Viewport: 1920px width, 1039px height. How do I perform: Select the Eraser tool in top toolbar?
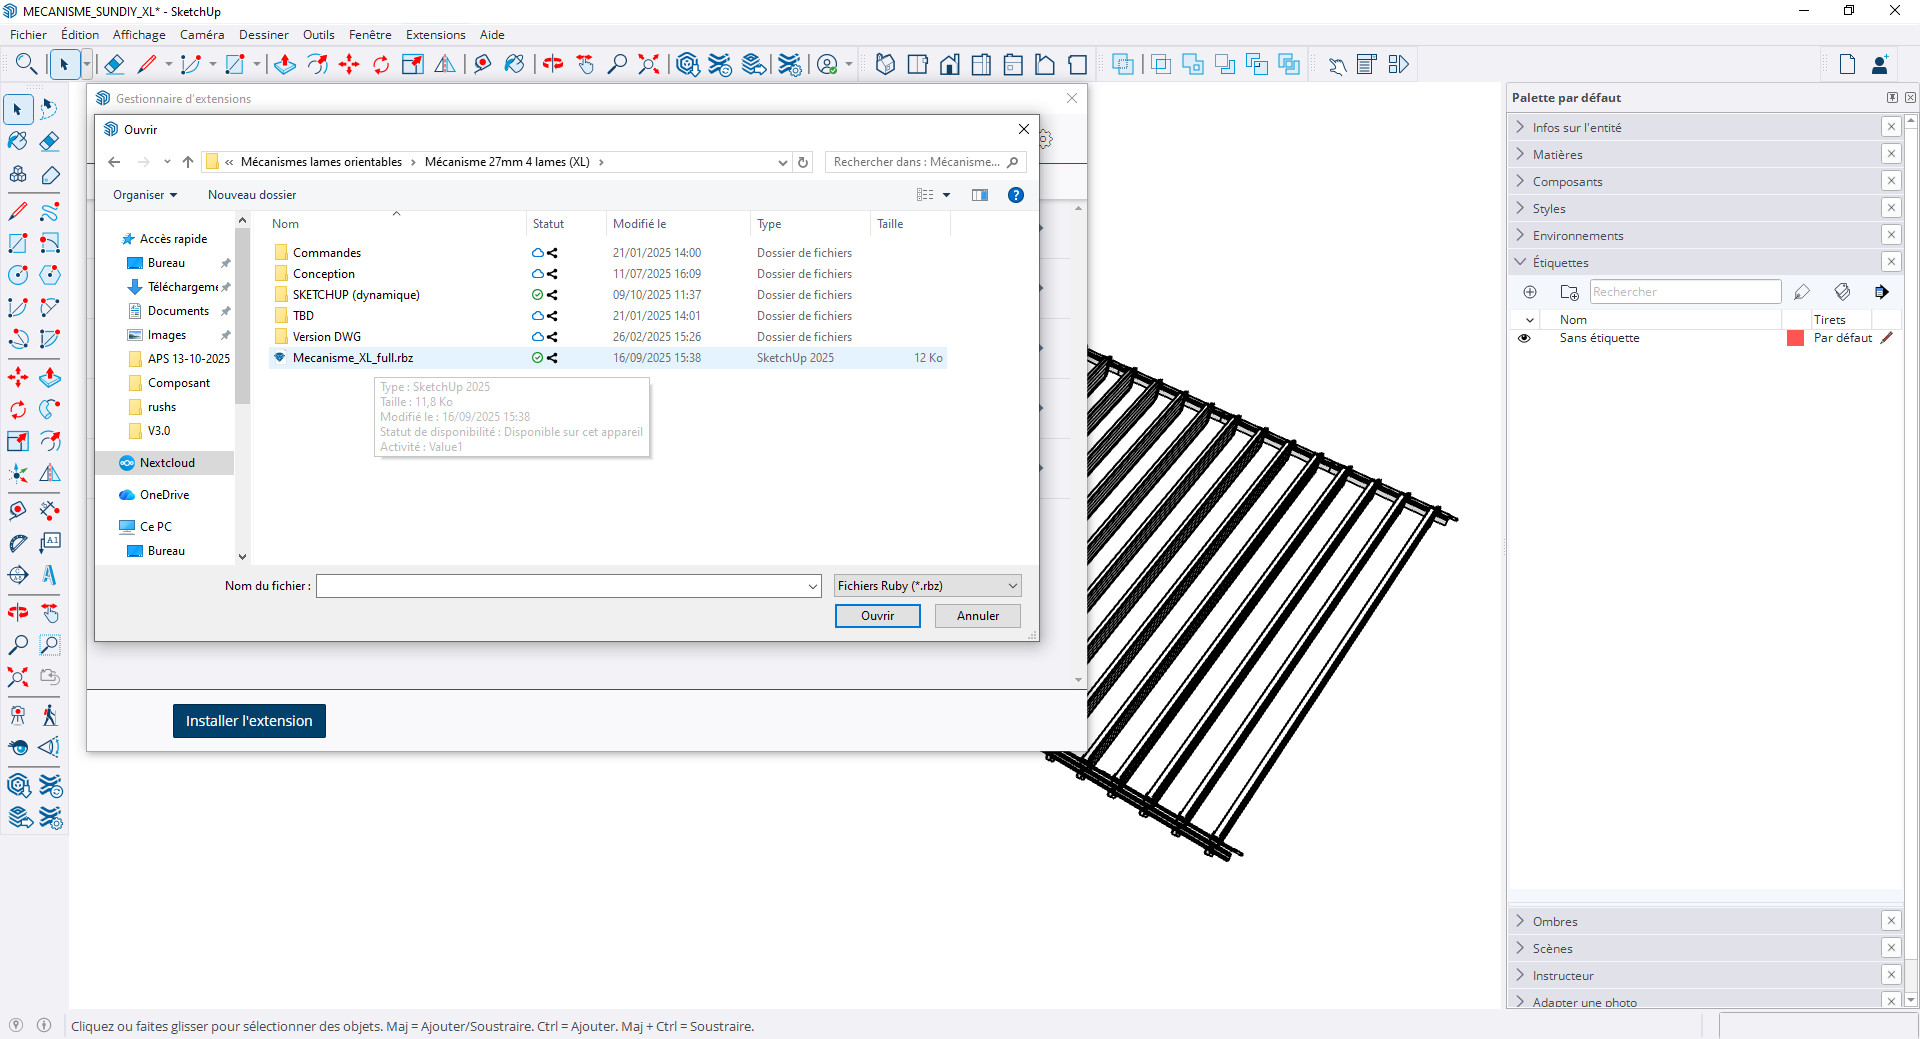(x=114, y=65)
